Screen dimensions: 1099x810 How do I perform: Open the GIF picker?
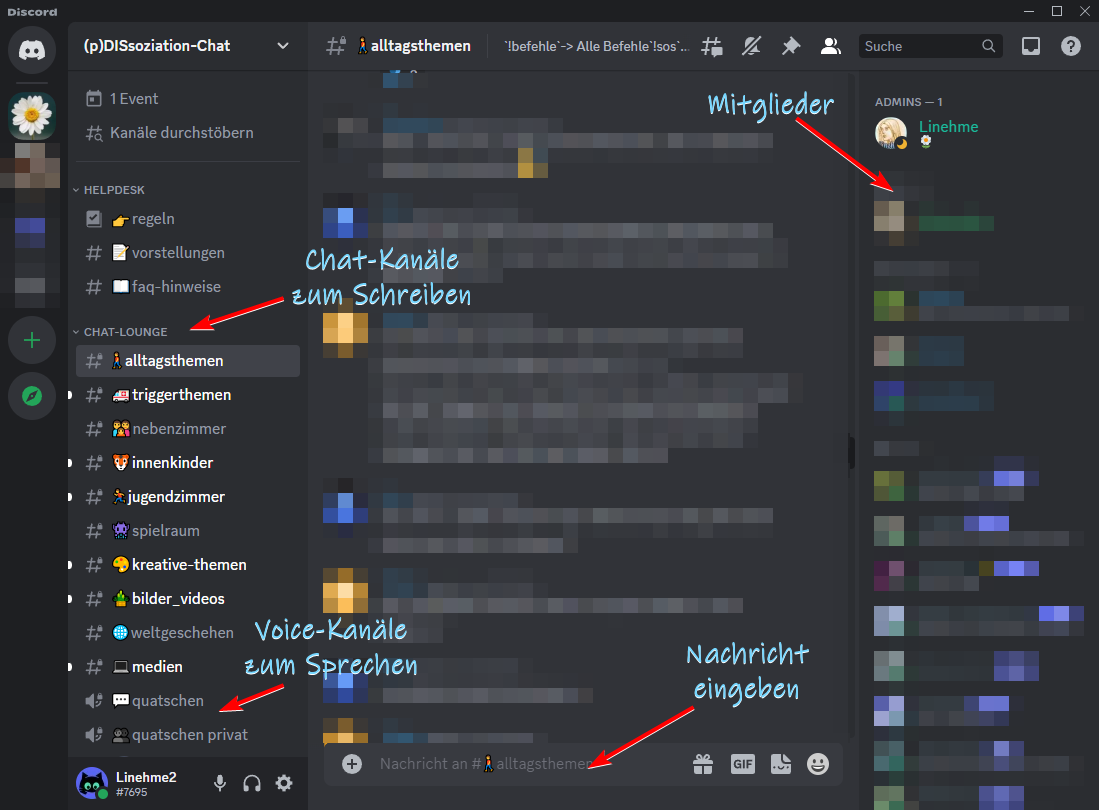point(742,764)
